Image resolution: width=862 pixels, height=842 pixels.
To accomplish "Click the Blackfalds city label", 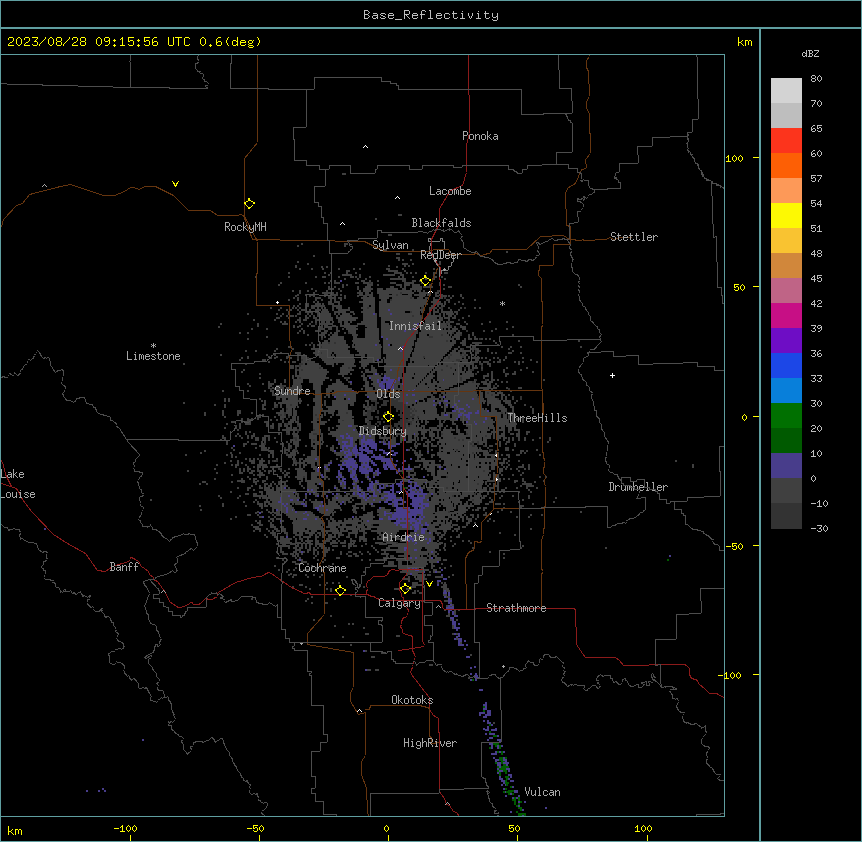I will [x=441, y=223].
